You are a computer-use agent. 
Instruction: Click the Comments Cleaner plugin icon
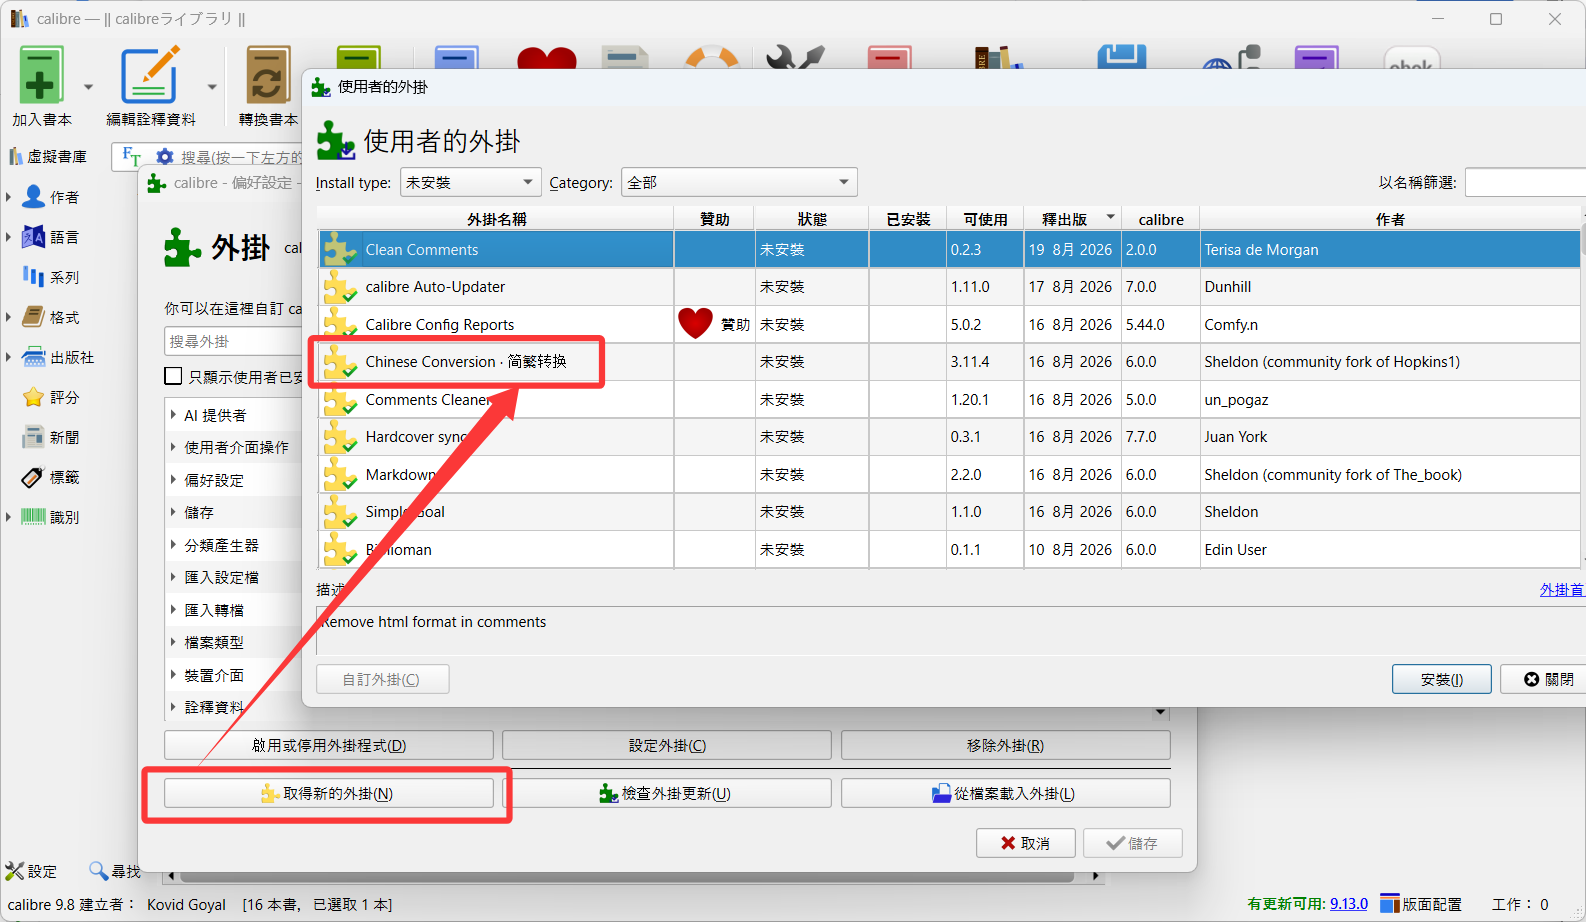[340, 400]
